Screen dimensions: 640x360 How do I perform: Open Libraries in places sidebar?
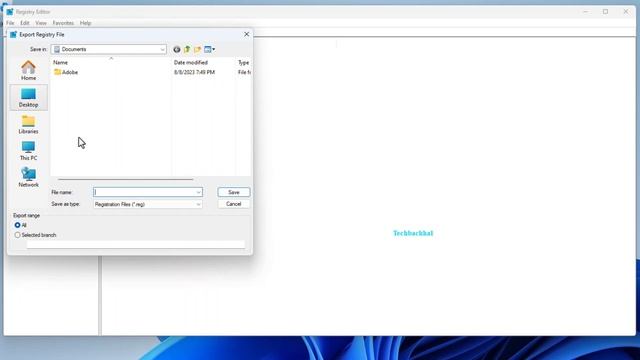(28, 124)
